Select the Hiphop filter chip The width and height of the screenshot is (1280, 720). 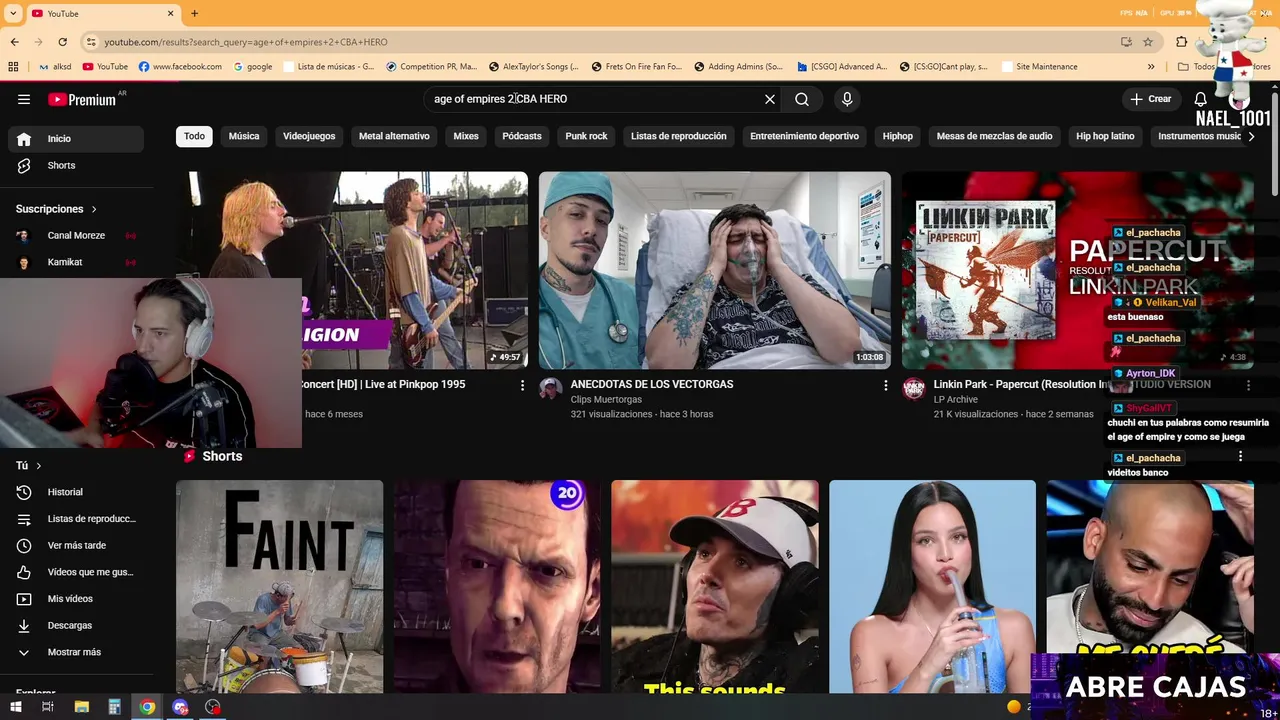point(897,136)
